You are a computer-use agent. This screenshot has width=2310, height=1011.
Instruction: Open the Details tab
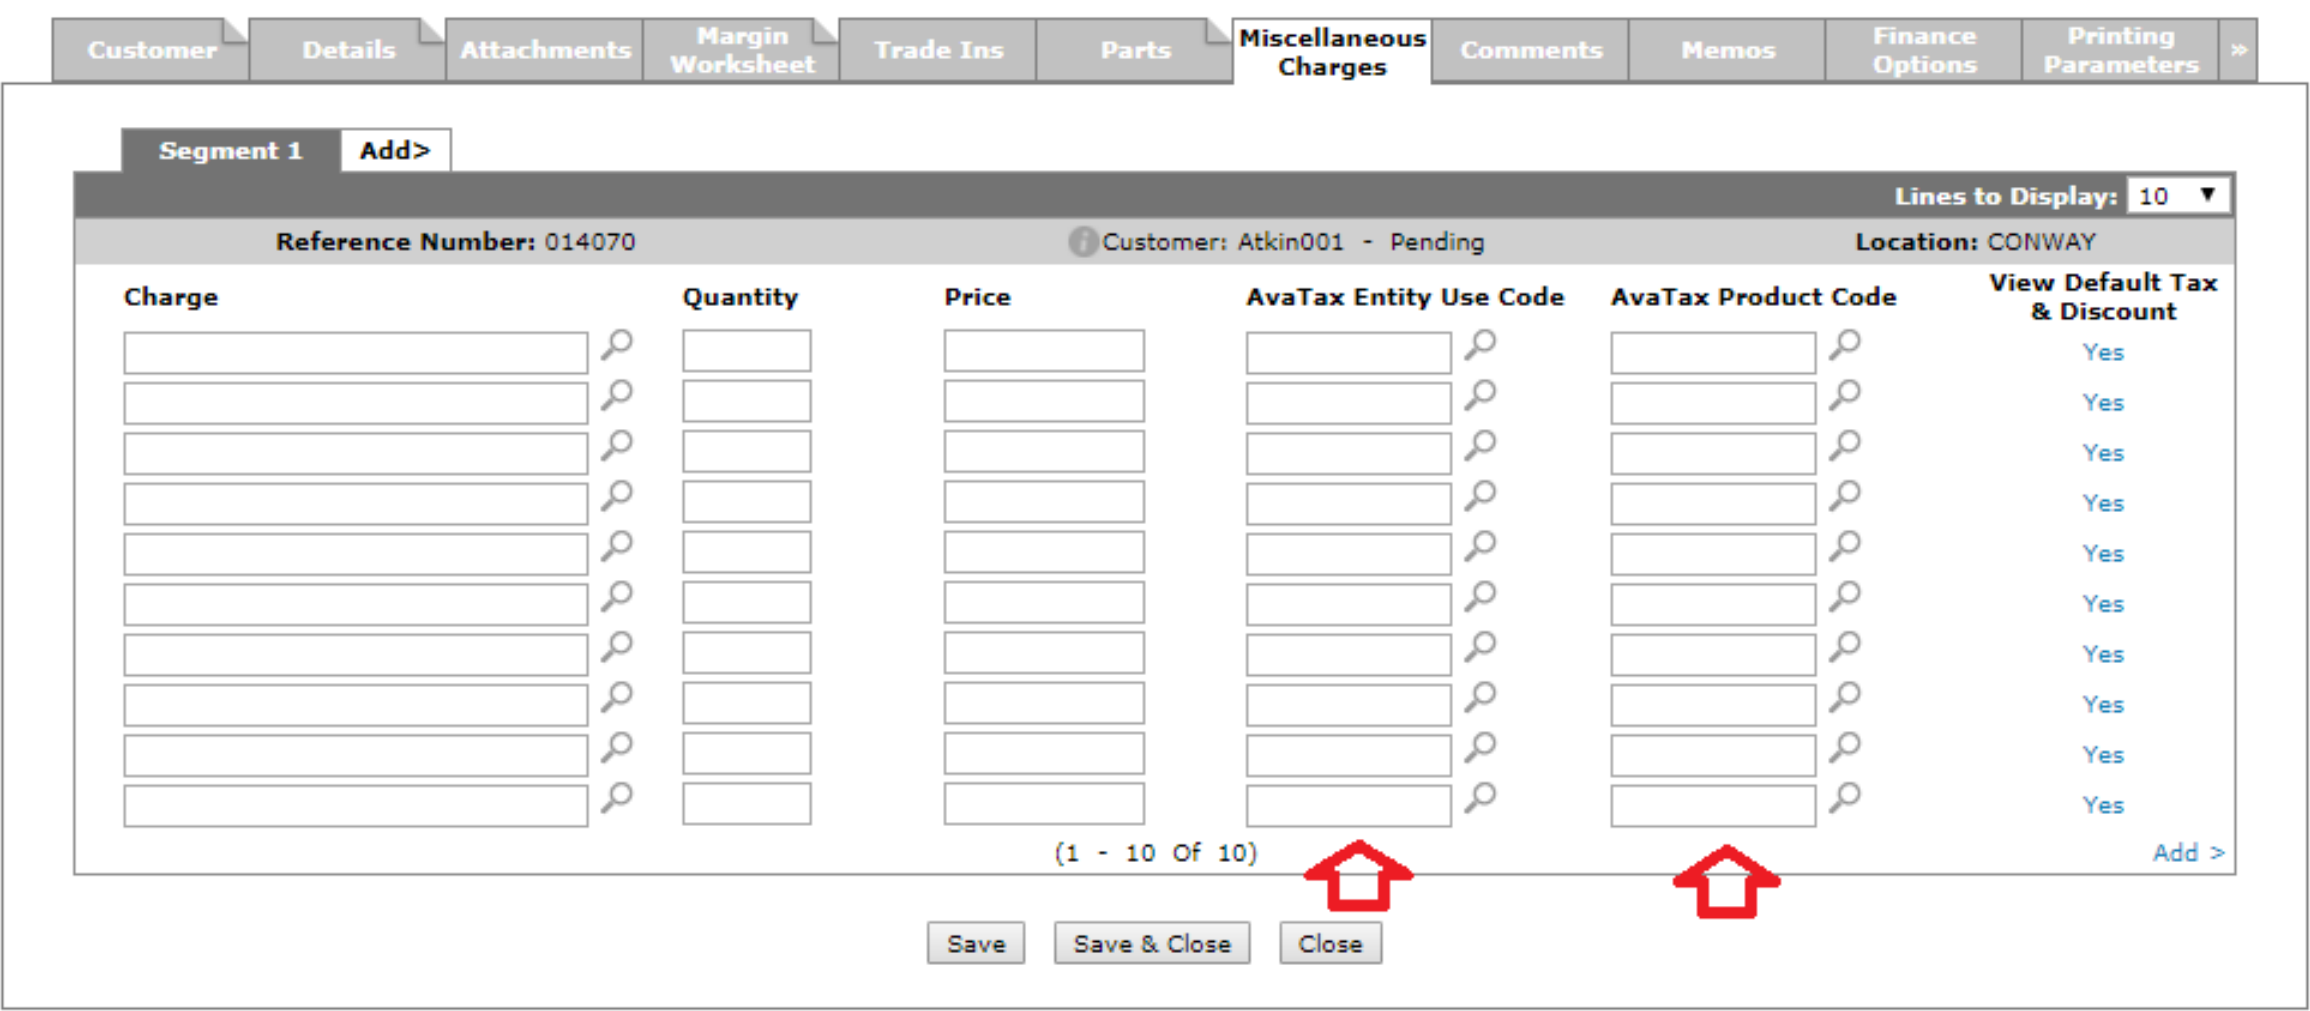348,50
